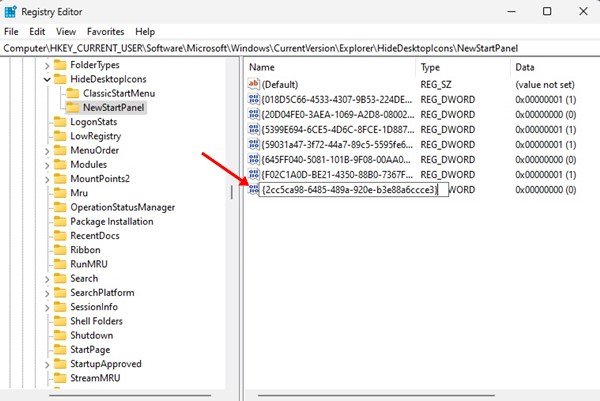This screenshot has width=600, height=401.
Task: Select the Shell Folders tree key
Action: (x=96, y=321)
